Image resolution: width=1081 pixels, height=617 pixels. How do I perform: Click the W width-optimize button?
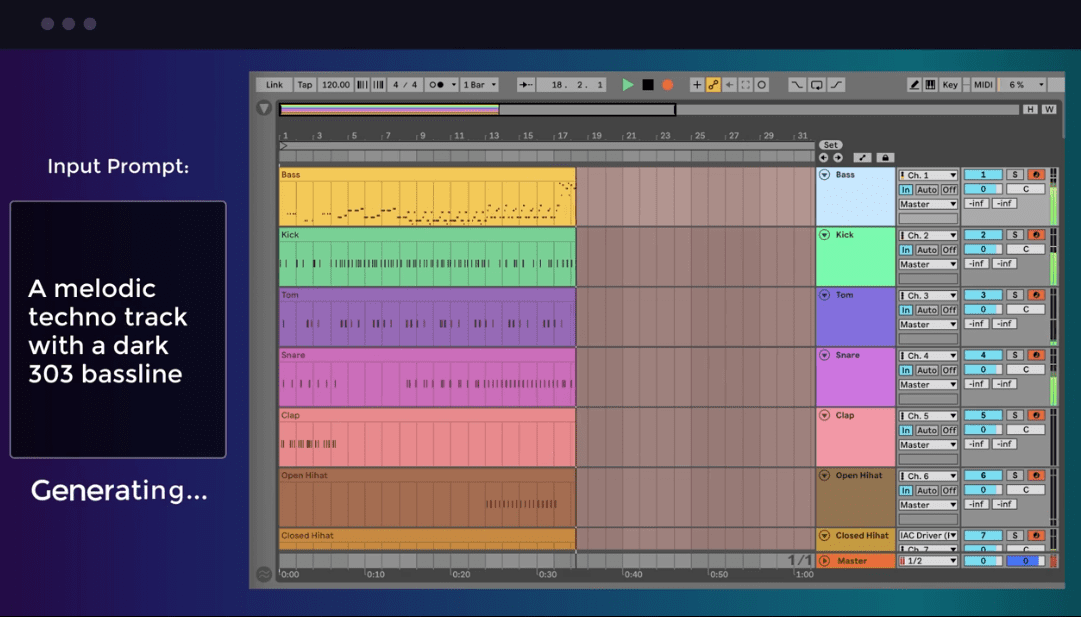(1049, 109)
